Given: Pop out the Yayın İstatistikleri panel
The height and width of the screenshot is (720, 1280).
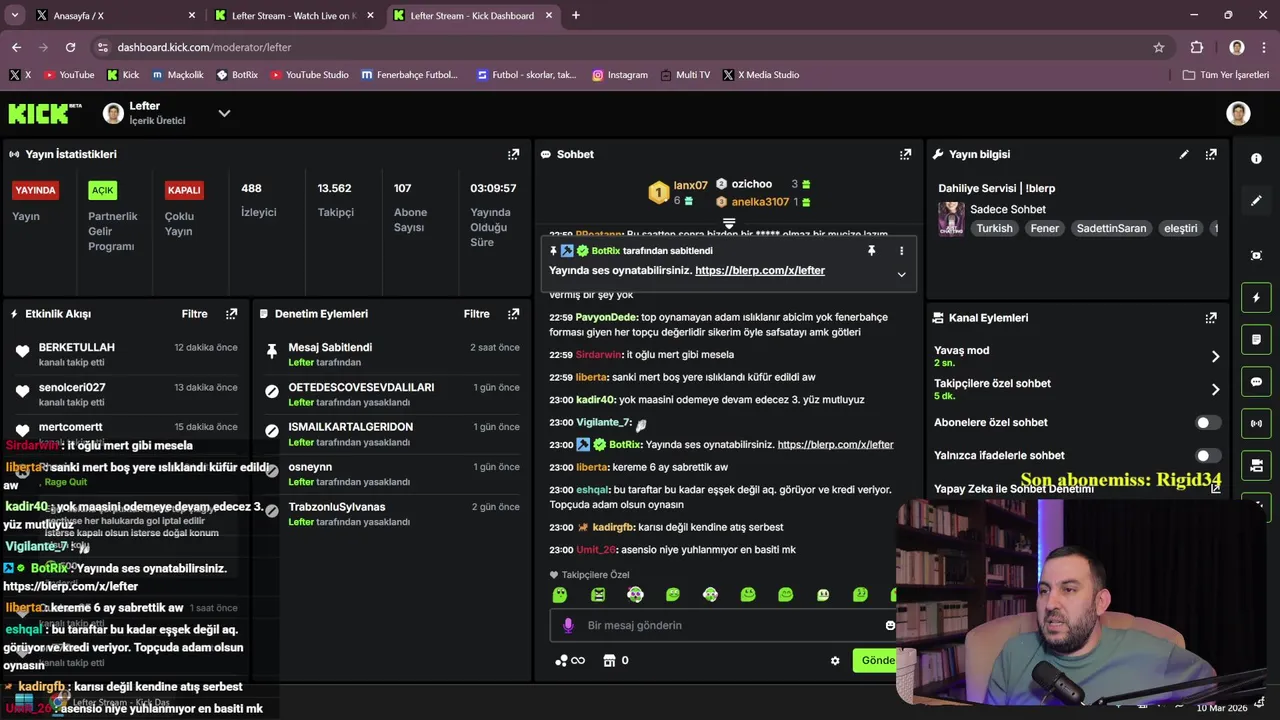Looking at the screenshot, I should coord(513,154).
